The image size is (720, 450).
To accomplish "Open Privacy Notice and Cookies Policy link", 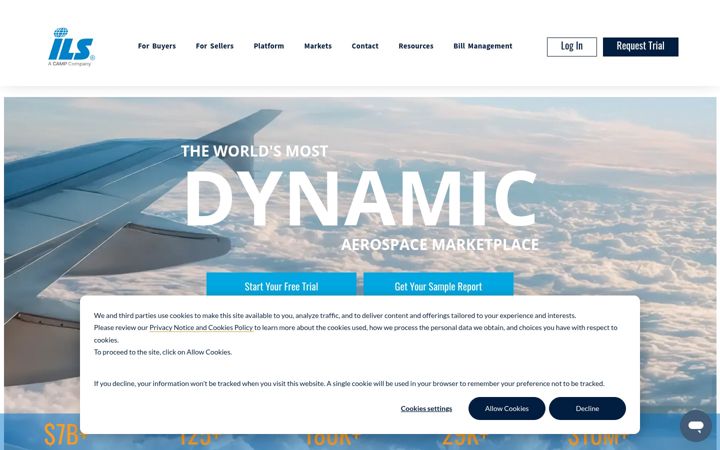I will [x=201, y=327].
